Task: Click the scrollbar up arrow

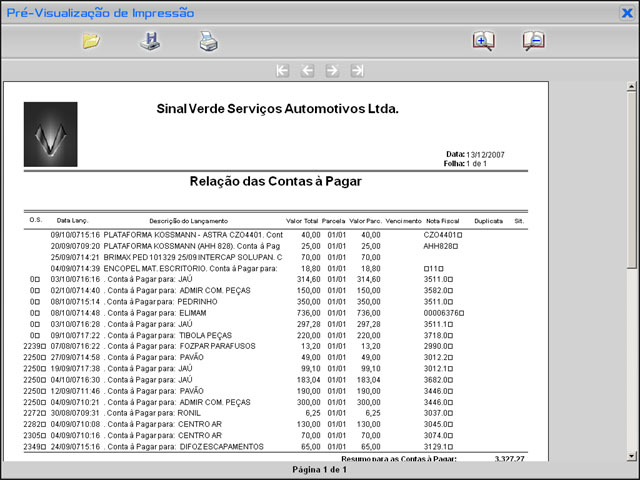Action: point(631,88)
